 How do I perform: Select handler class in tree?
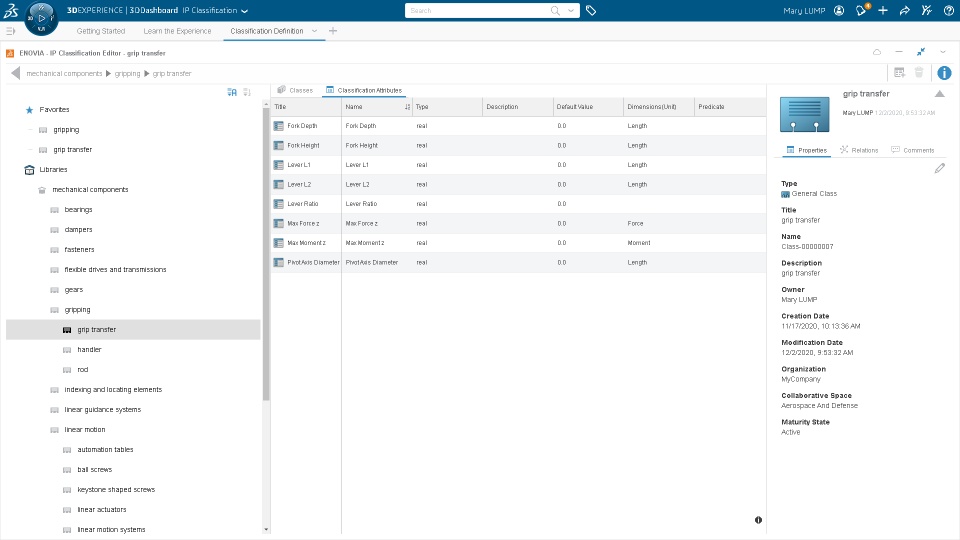point(89,350)
